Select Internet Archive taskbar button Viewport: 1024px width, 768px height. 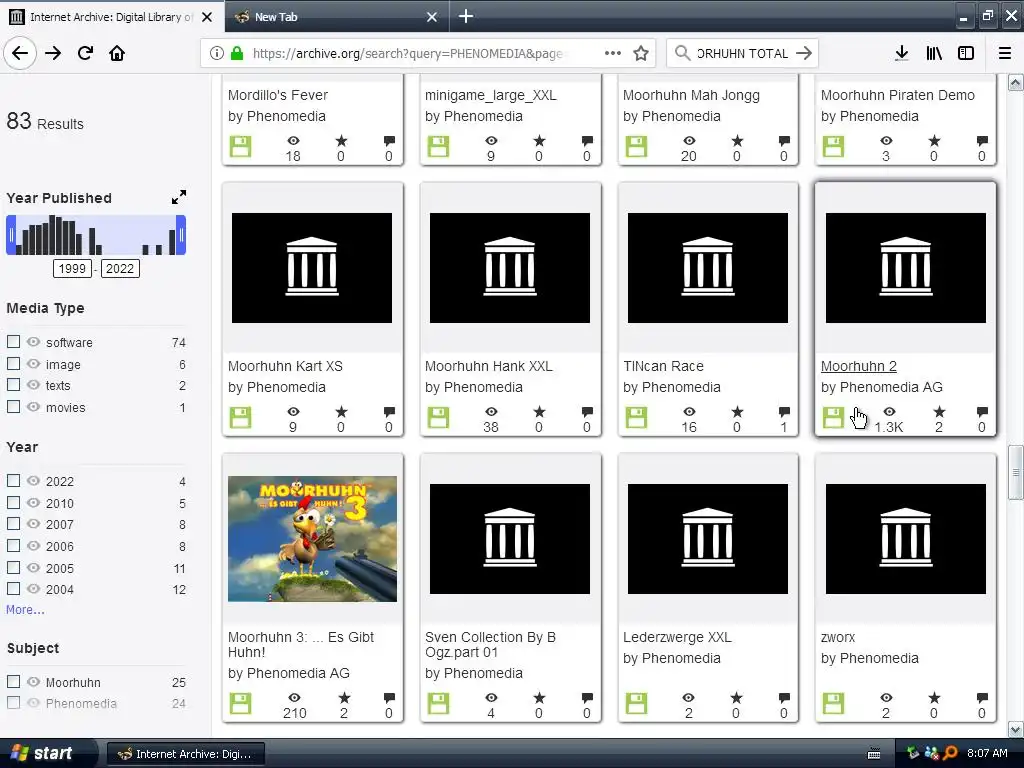coord(185,754)
